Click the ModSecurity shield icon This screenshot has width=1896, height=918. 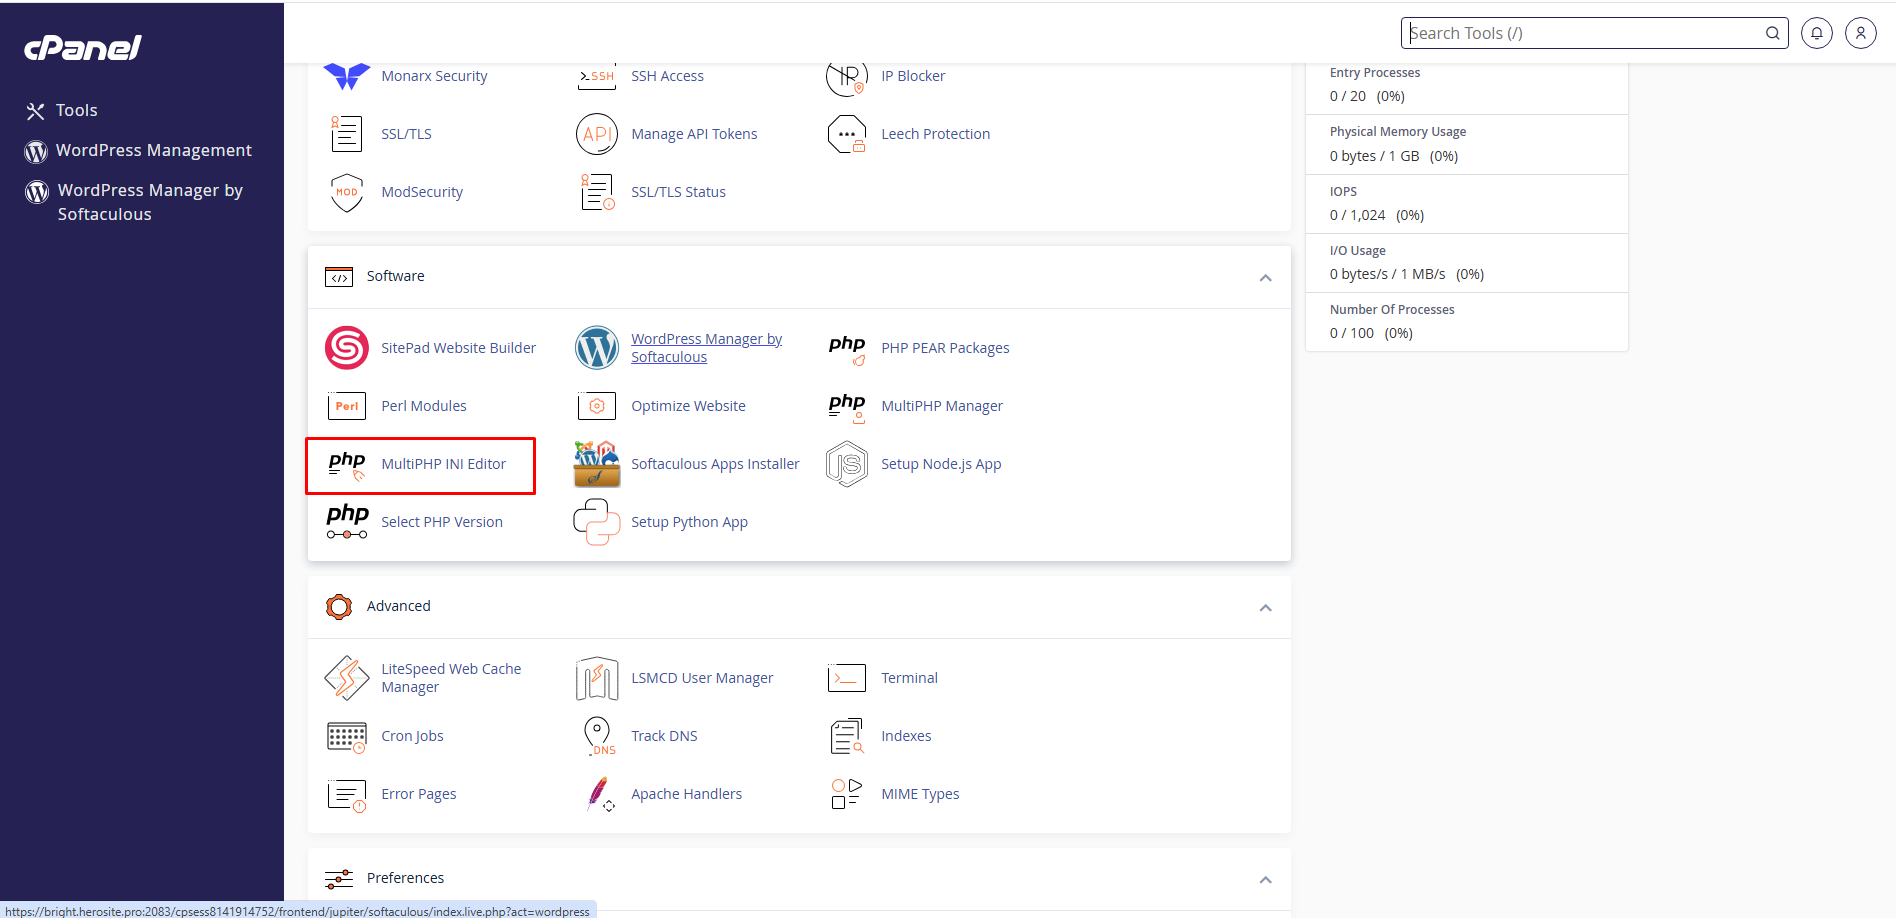tap(346, 192)
